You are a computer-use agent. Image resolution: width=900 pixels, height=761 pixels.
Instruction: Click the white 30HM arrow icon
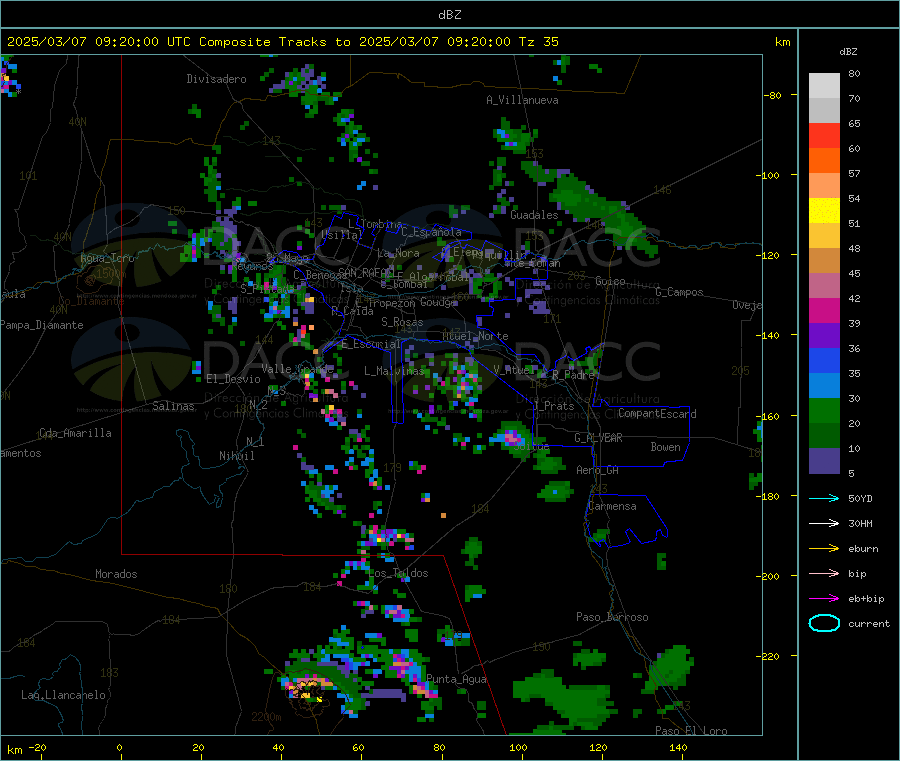824,523
